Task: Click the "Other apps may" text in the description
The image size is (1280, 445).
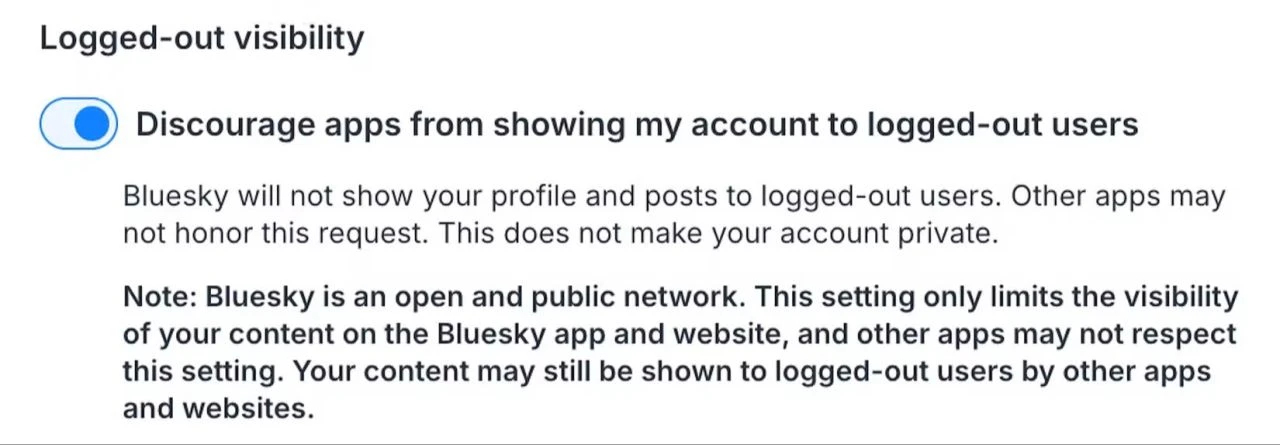Action: pyautogui.click(x=1117, y=196)
